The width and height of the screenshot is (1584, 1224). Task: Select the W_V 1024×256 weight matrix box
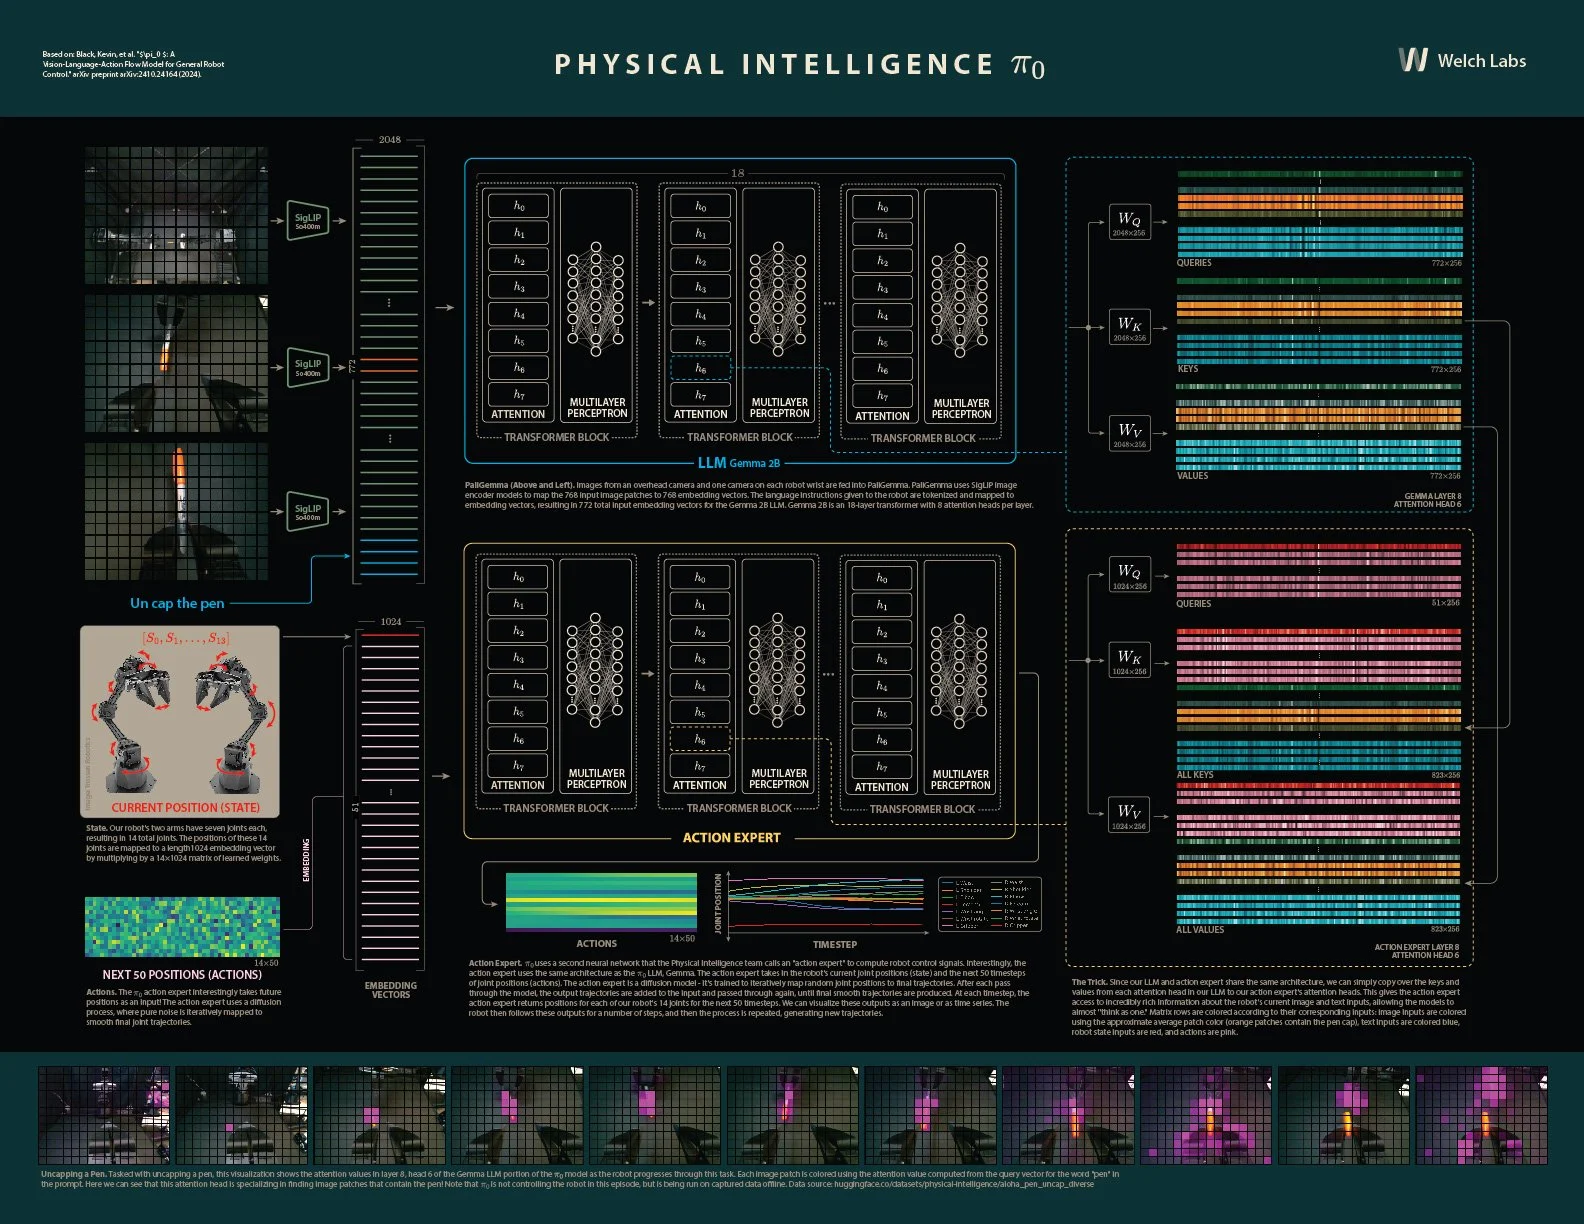tap(1129, 815)
